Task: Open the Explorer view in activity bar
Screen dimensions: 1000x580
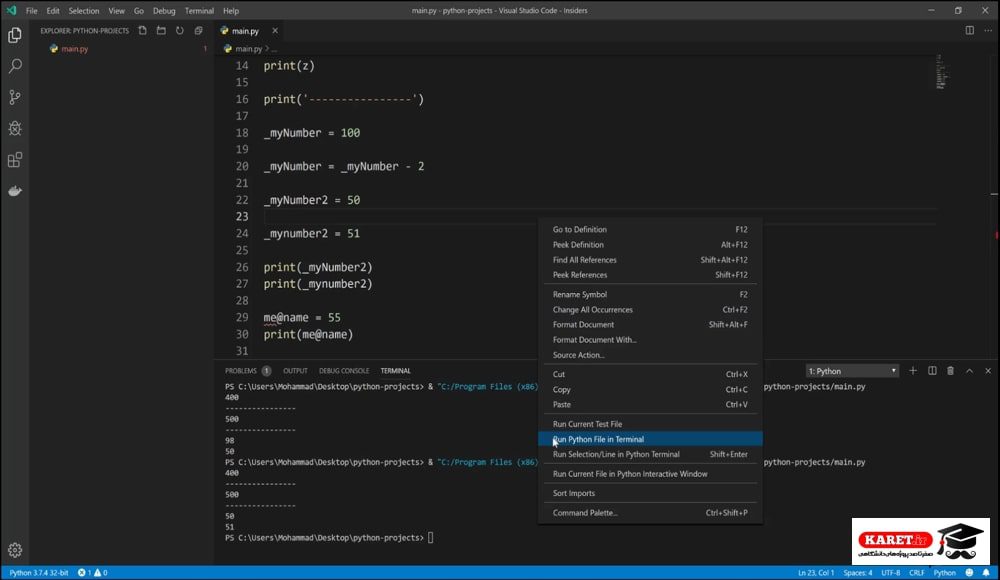Action: [15, 35]
